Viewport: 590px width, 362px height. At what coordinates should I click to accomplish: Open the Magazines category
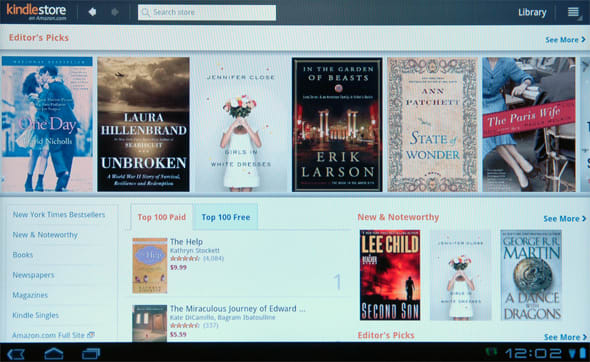coord(30,295)
